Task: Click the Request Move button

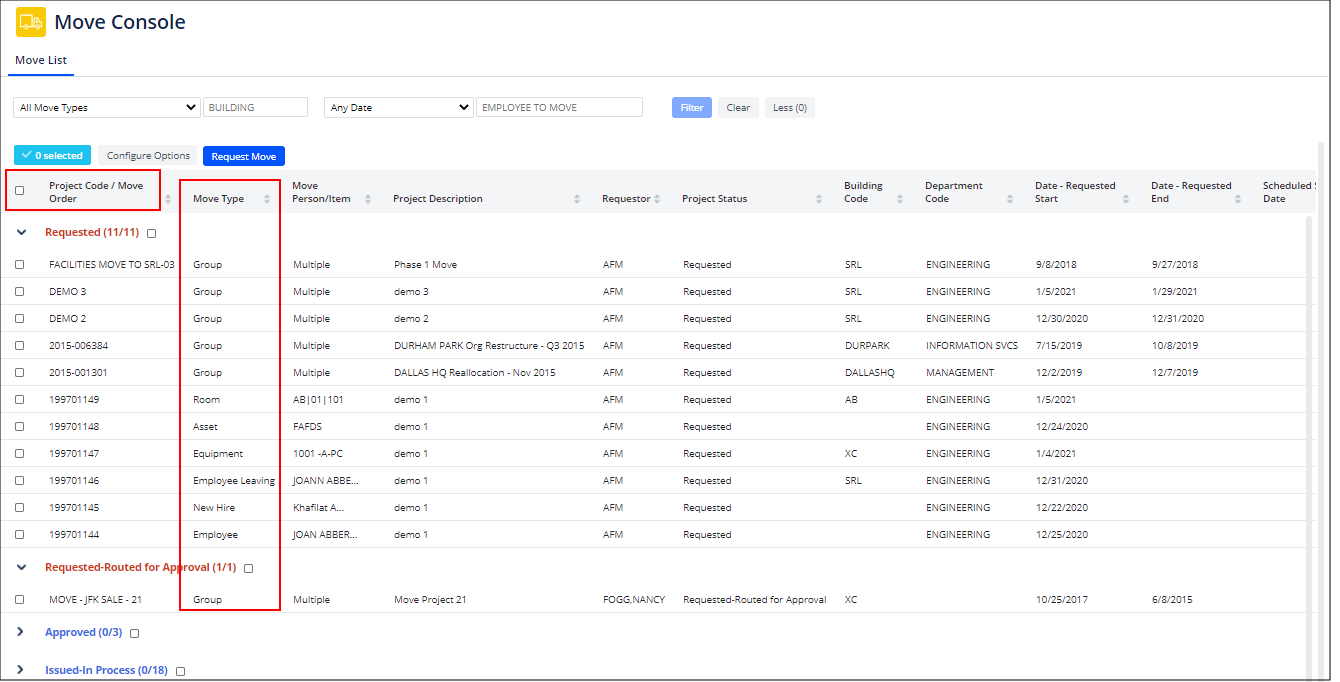Action: (244, 156)
